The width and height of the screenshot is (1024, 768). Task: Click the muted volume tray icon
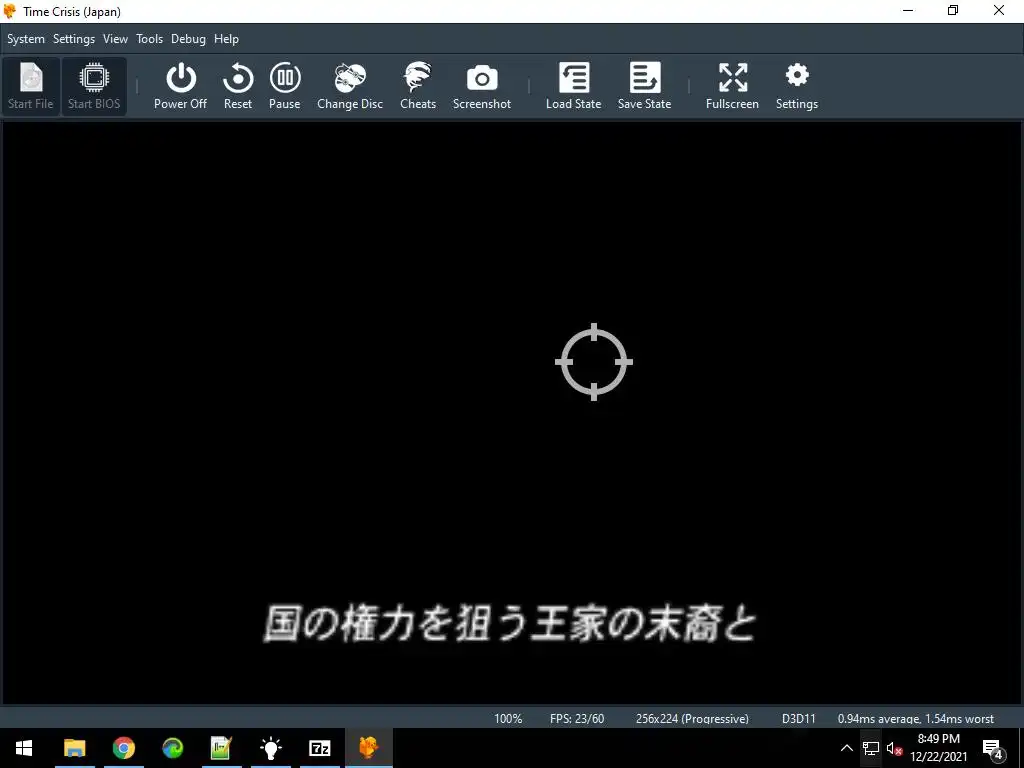coord(894,748)
